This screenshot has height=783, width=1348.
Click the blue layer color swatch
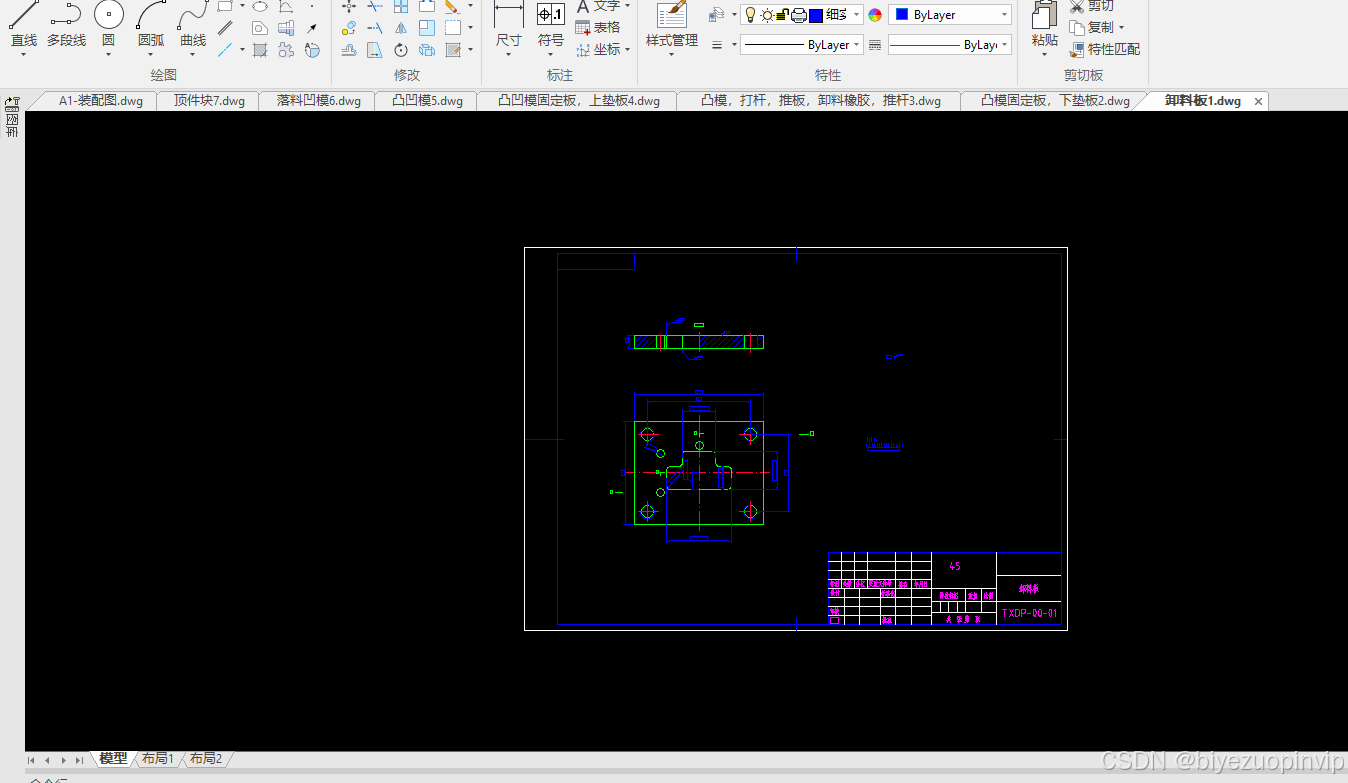tap(816, 15)
